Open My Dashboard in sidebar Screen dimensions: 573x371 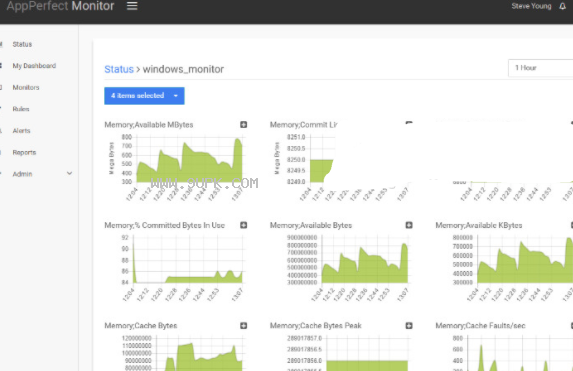point(34,66)
